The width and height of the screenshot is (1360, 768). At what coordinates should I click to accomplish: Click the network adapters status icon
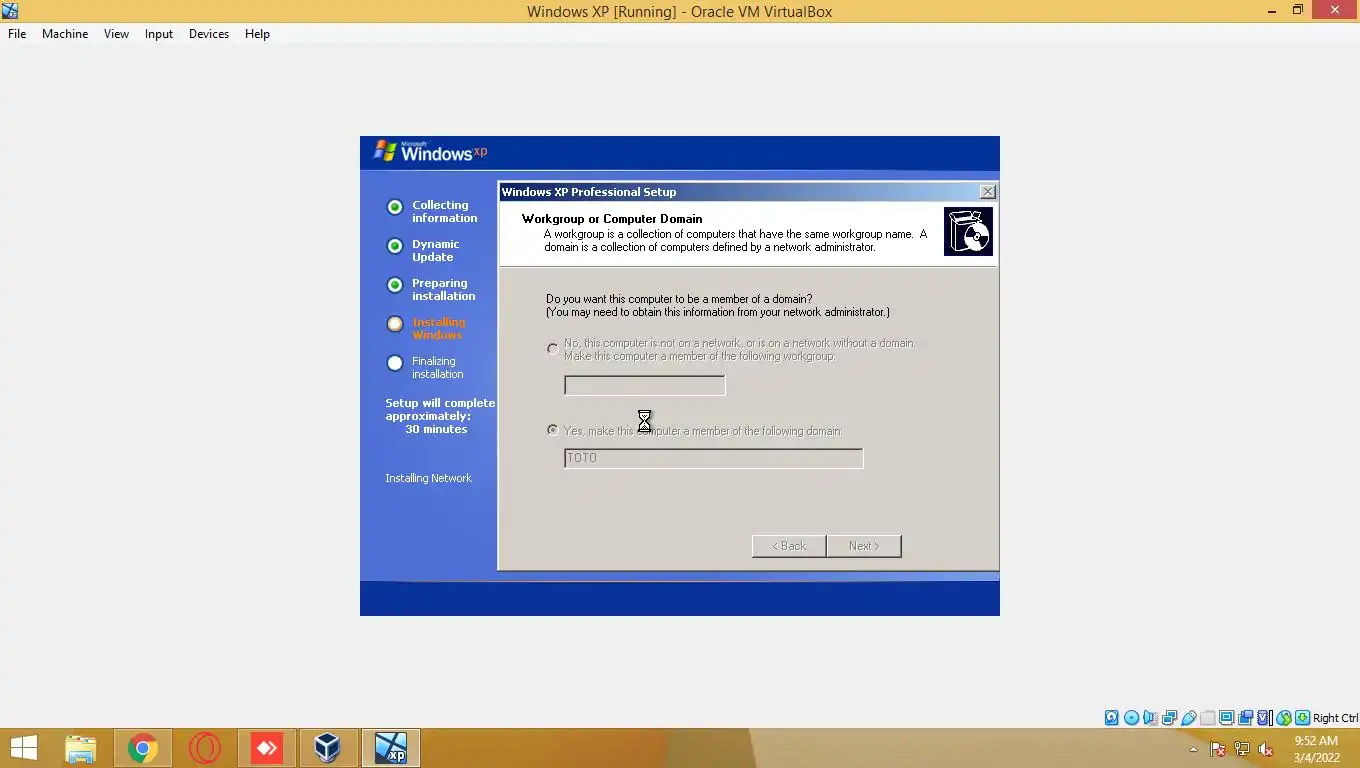pos(1169,718)
